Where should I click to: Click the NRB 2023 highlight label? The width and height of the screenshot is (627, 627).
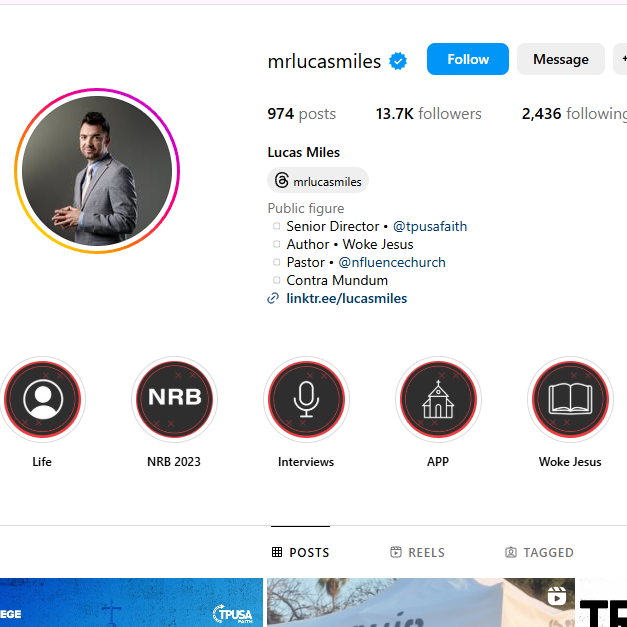174,461
